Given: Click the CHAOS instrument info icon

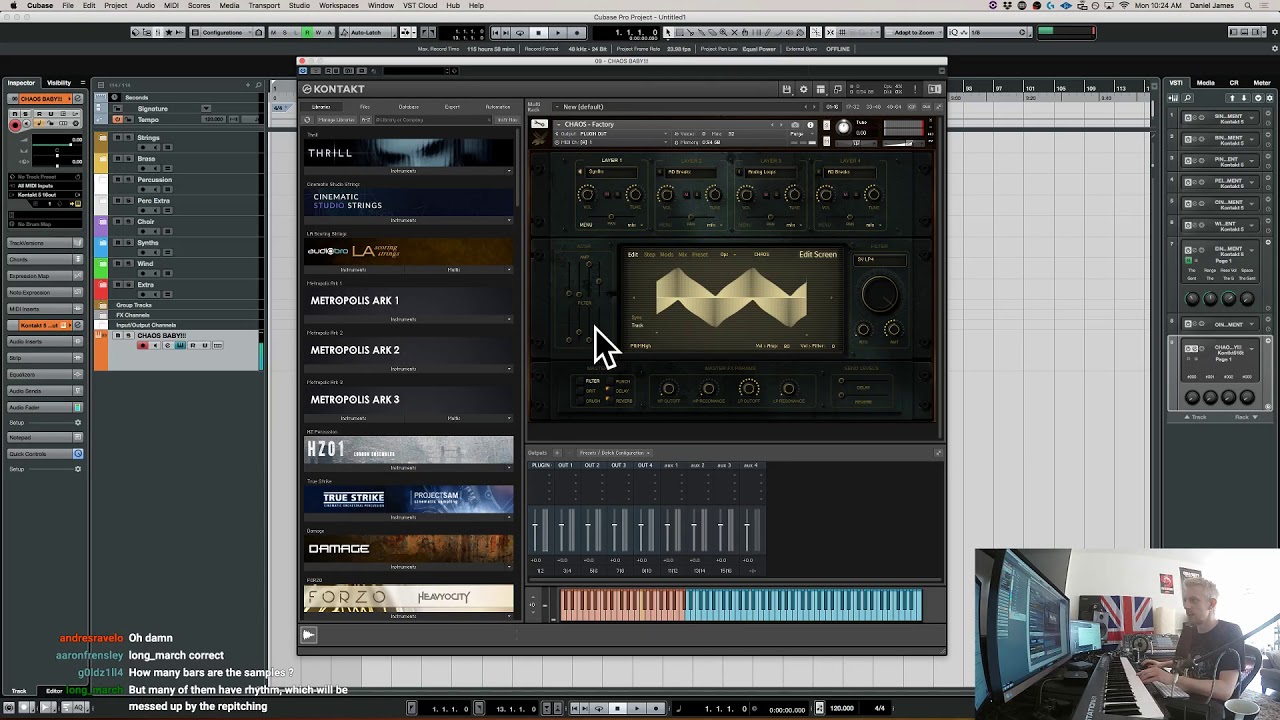Looking at the screenshot, I should coord(810,125).
